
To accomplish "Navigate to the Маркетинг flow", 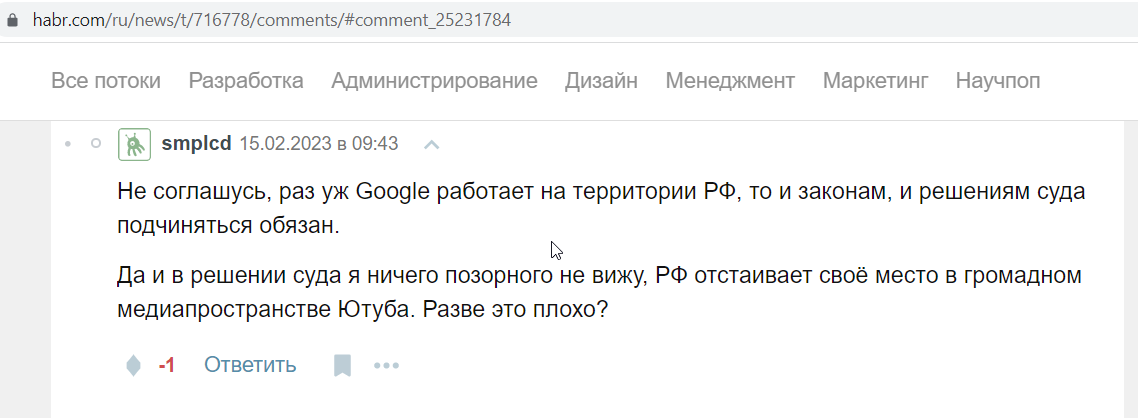I will pos(875,81).
